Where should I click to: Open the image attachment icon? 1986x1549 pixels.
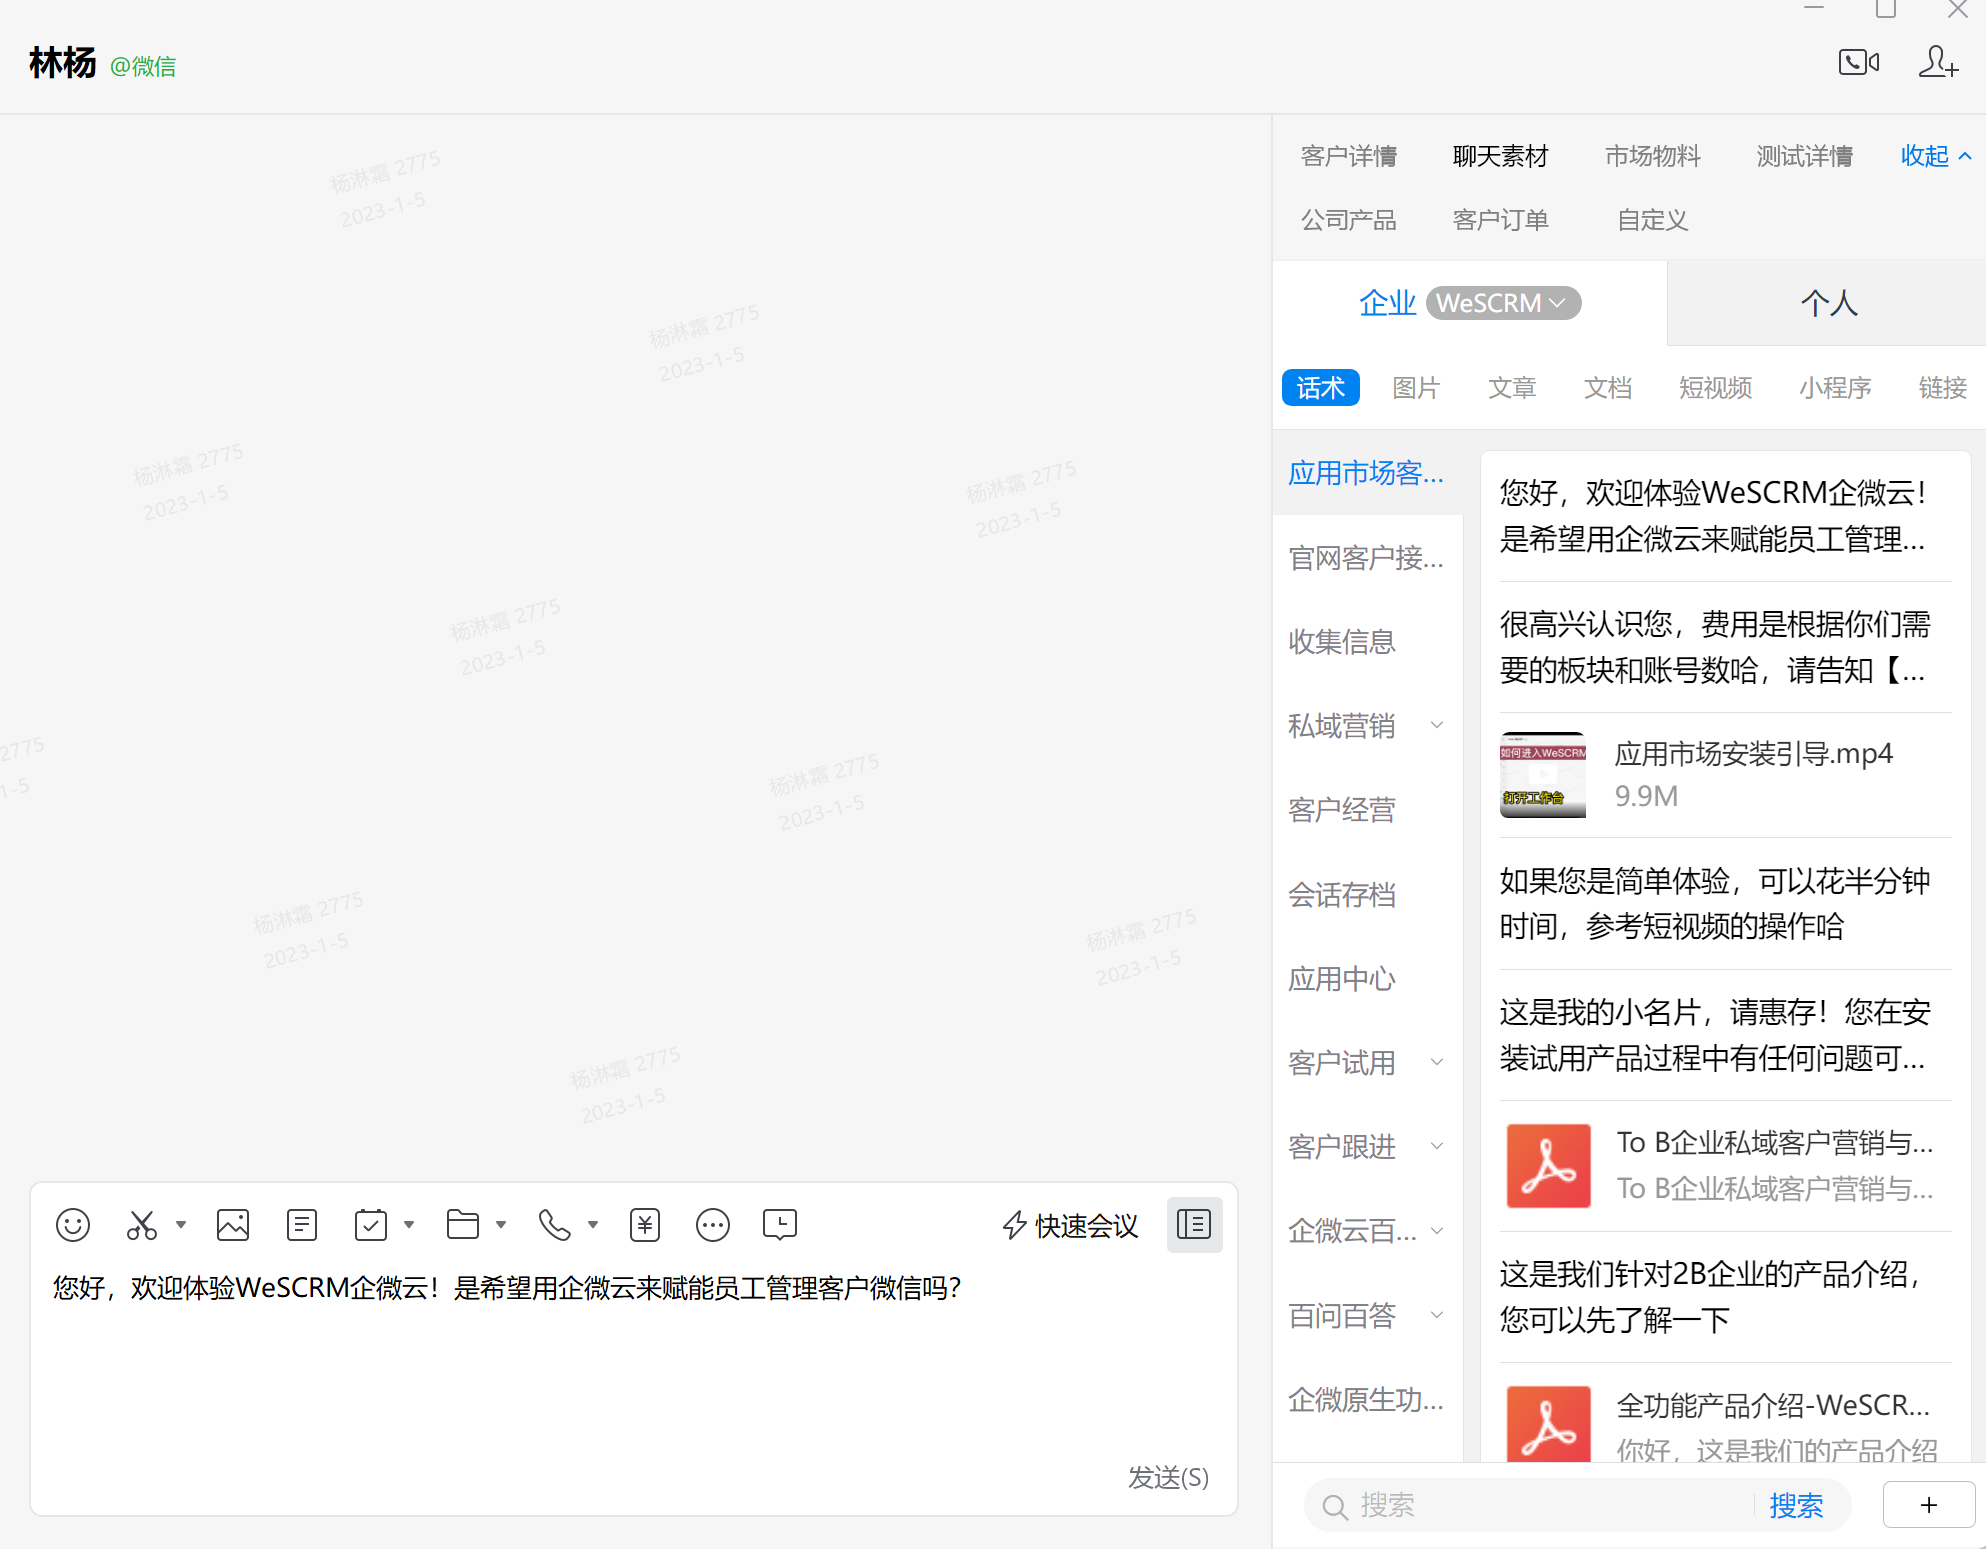(233, 1225)
